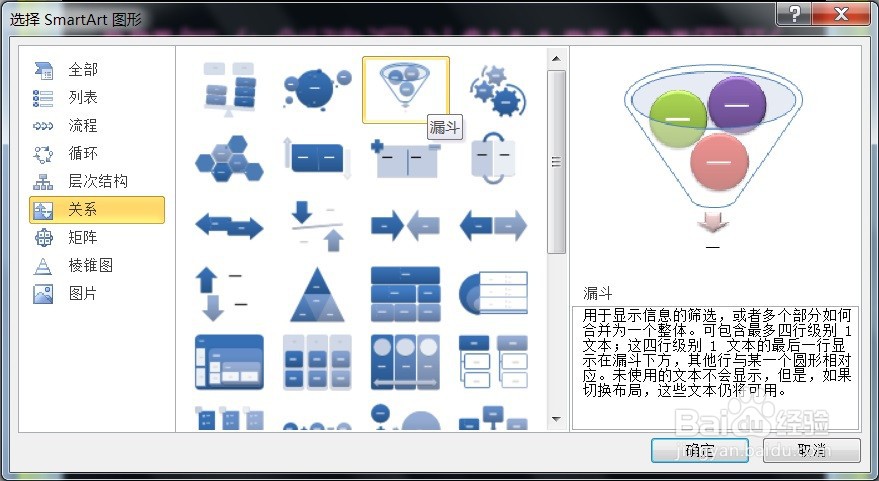Click the Funnel description text box
This screenshot has width=879, height=481.
click(715, 368)
